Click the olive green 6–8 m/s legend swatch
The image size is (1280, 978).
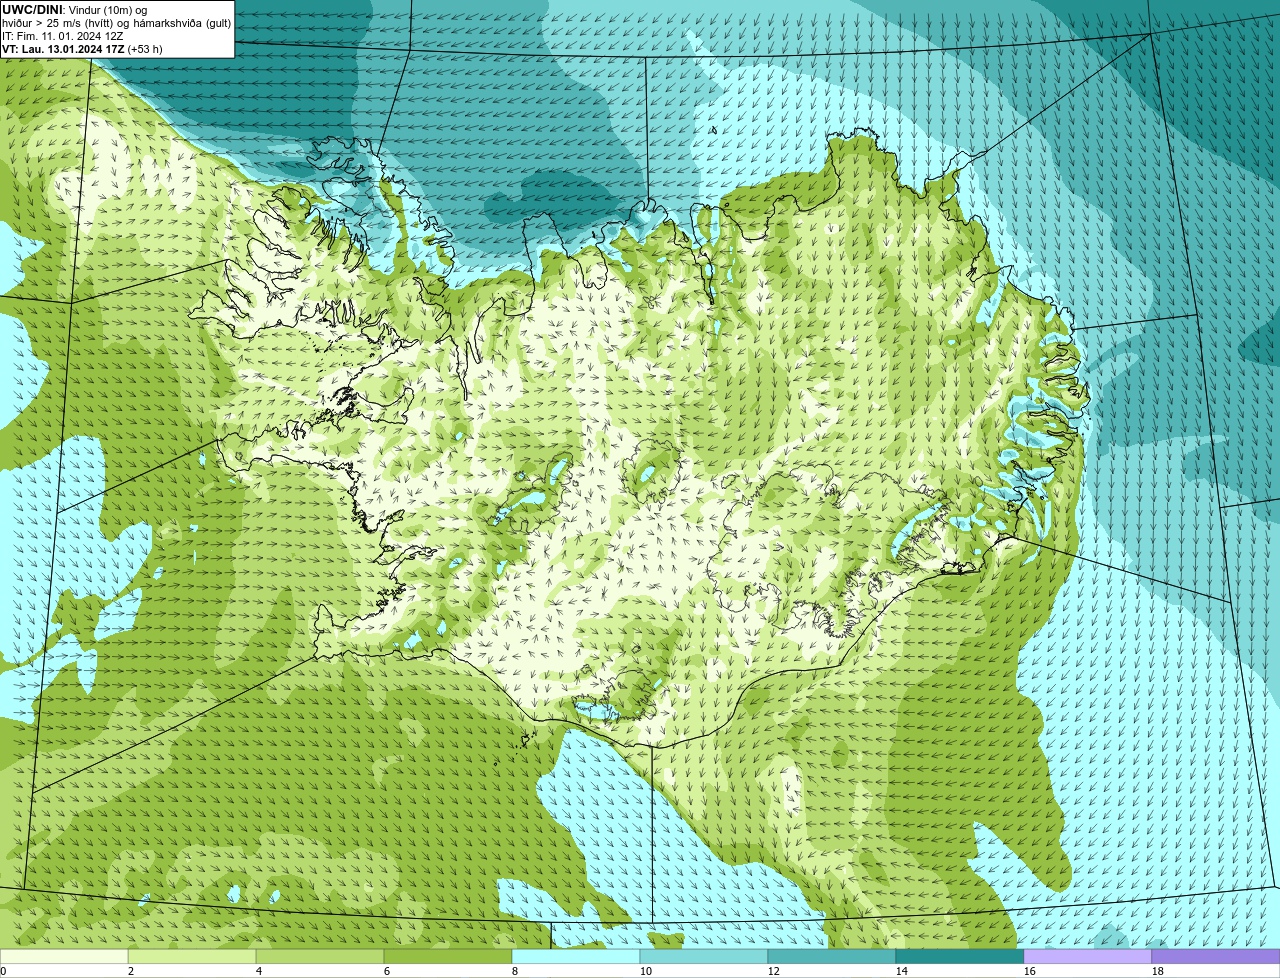click(x=448, y=956)
